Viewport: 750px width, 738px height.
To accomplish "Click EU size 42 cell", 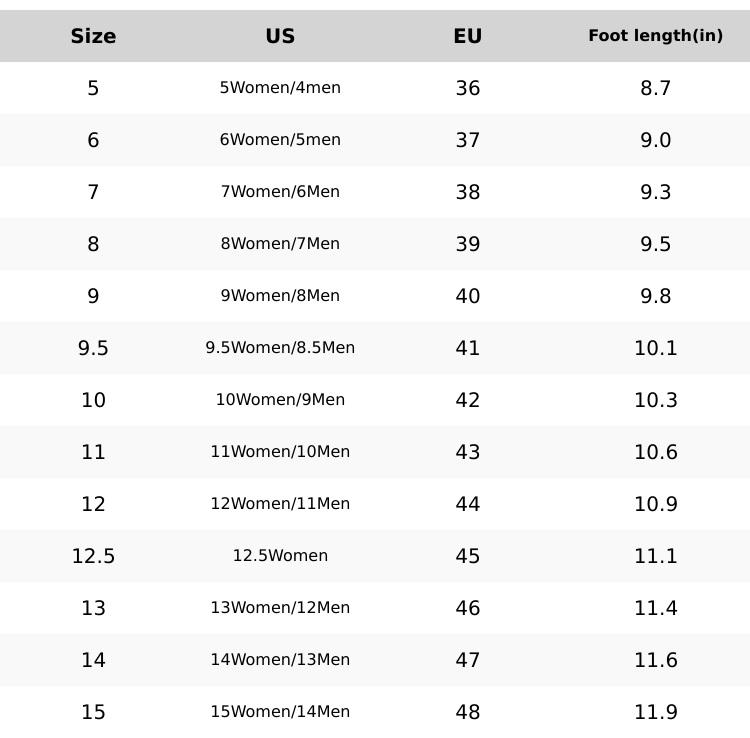I will click(467, 400).
